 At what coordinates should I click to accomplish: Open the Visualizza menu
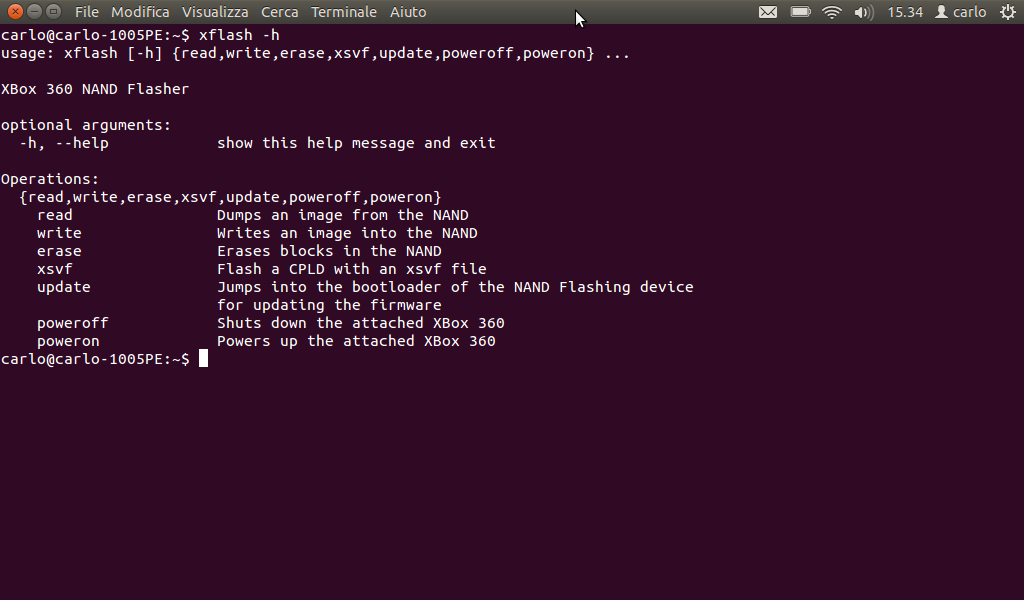215,12
